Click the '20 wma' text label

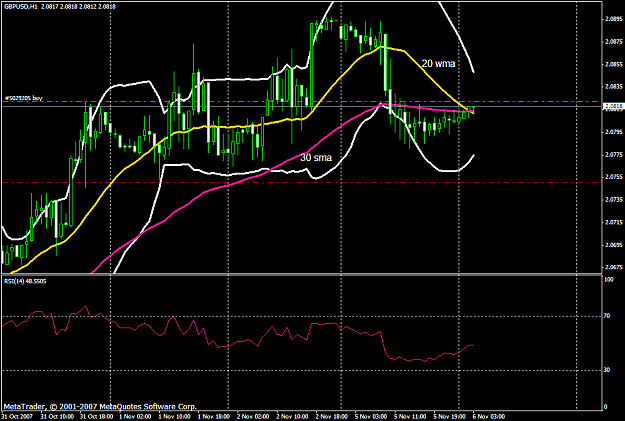438,63
